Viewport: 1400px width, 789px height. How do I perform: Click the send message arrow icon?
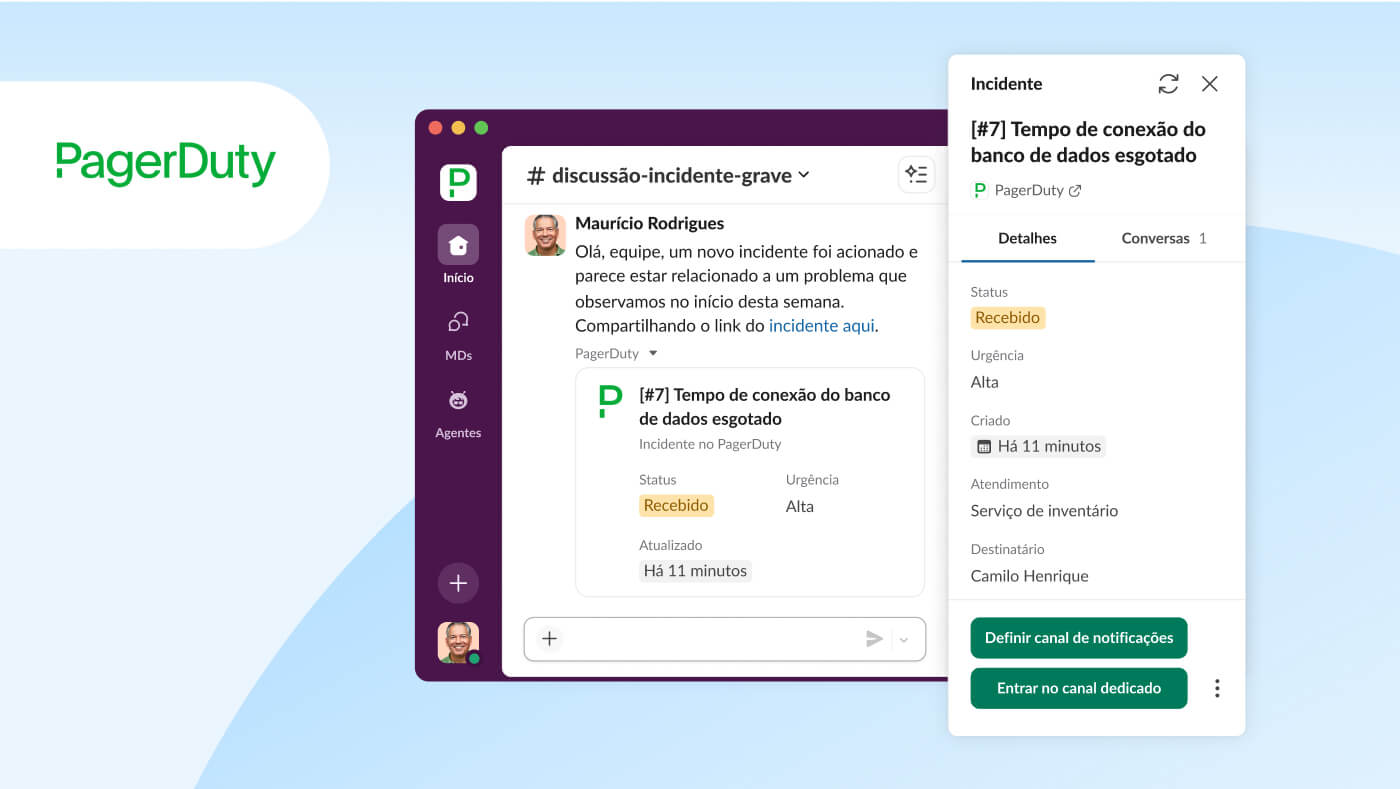pyautogui.click(x=874, y=639)
